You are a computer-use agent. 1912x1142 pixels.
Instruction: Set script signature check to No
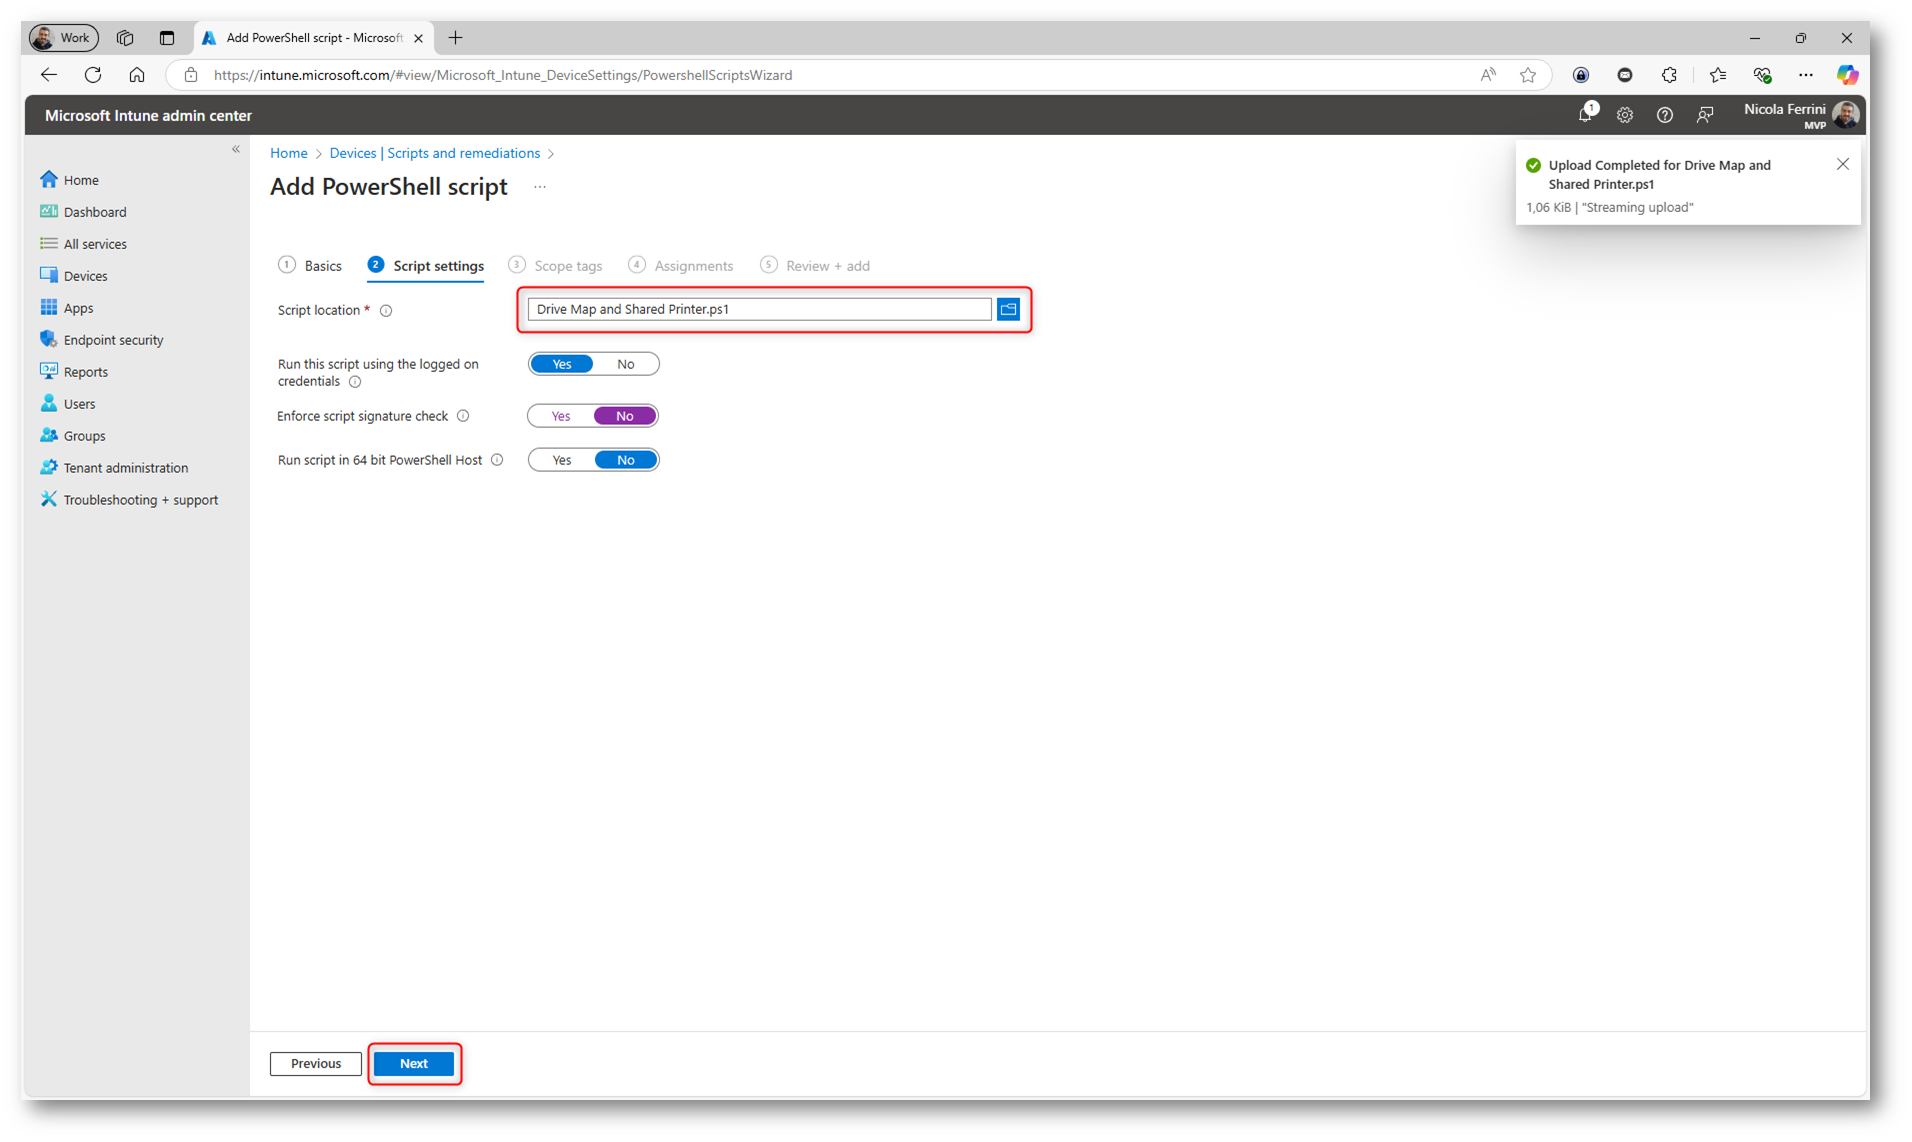[625, 416]
